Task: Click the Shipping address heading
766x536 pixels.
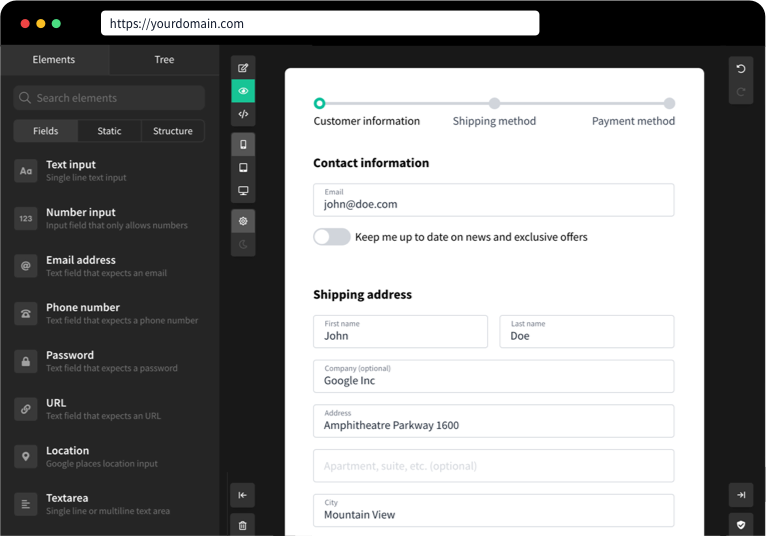Action: point(362,295)
